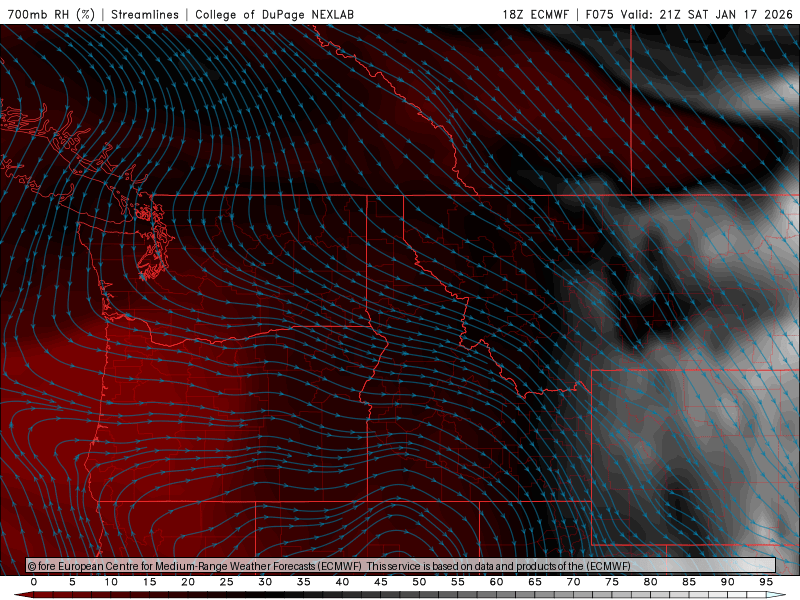This screenshot has height=600, width=800.
Task: Click the "Streamlines" header label
Action: 145,14
